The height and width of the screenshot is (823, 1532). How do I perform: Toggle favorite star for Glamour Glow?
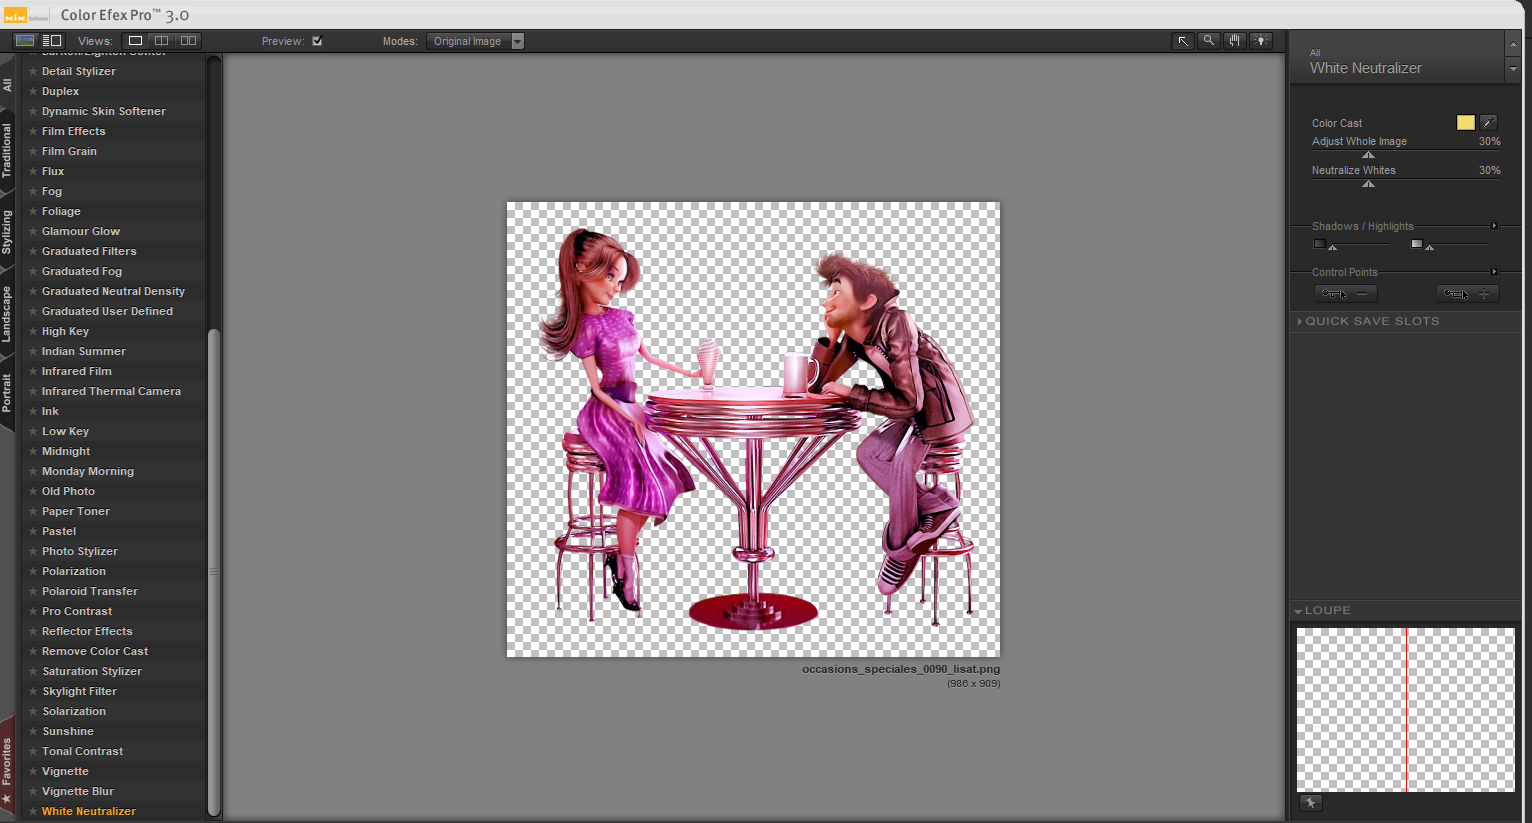[x=33, y=231]
